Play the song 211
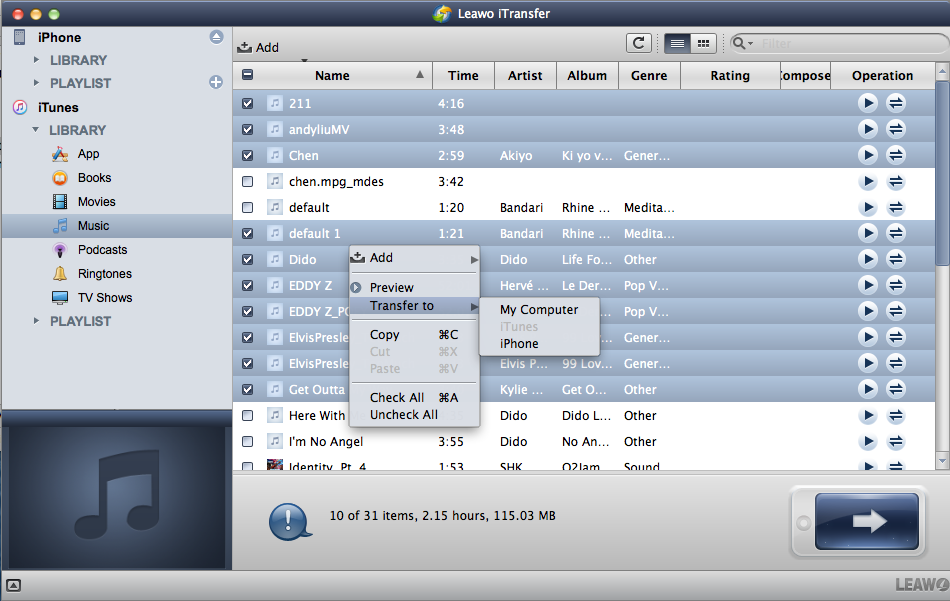 [x=868, y=103]
